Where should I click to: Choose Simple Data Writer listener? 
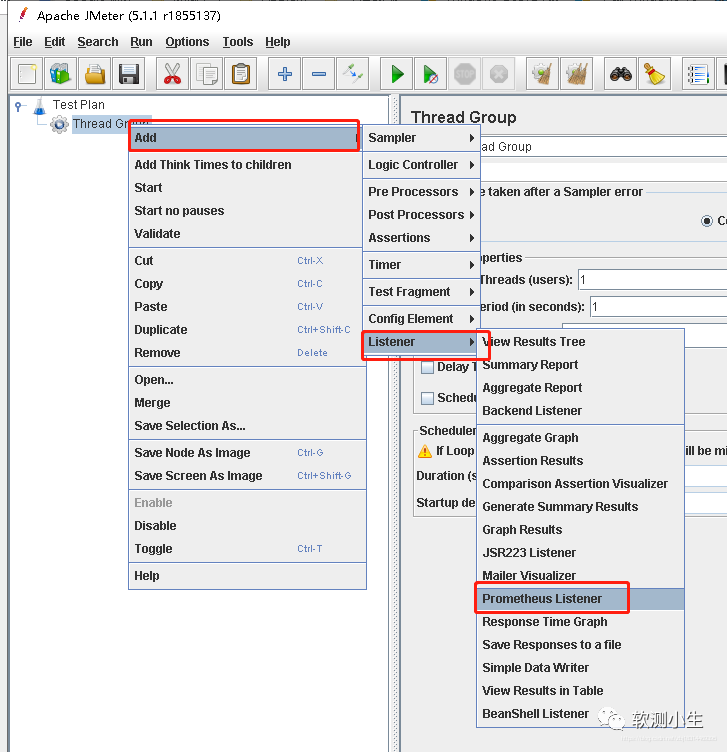580,668
